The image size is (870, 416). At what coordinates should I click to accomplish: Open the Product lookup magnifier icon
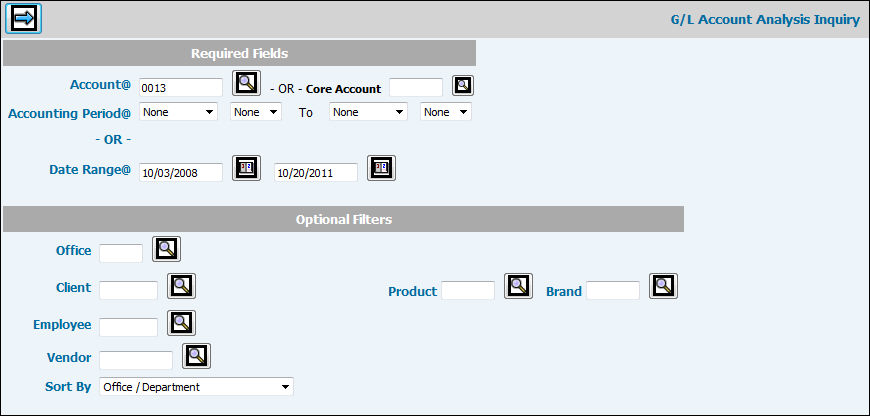point(518,286)
